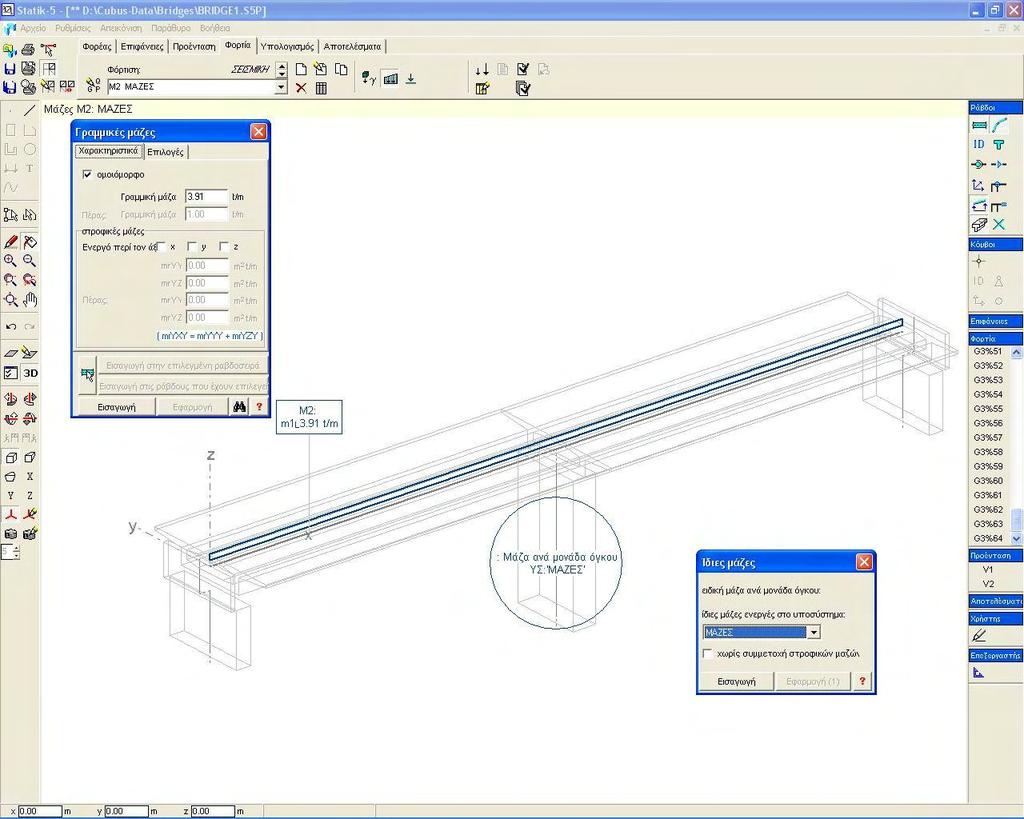Click the pencil icon under Χρήστης

pos(979,635)
